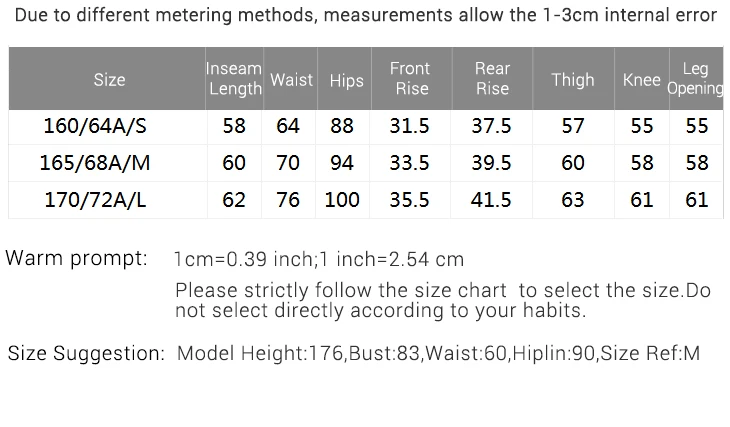Image resolution: width=730 pixels, height=427 pixels.
Task: Select the 165/68A/M size row label
Action: (x=95, y=163)
